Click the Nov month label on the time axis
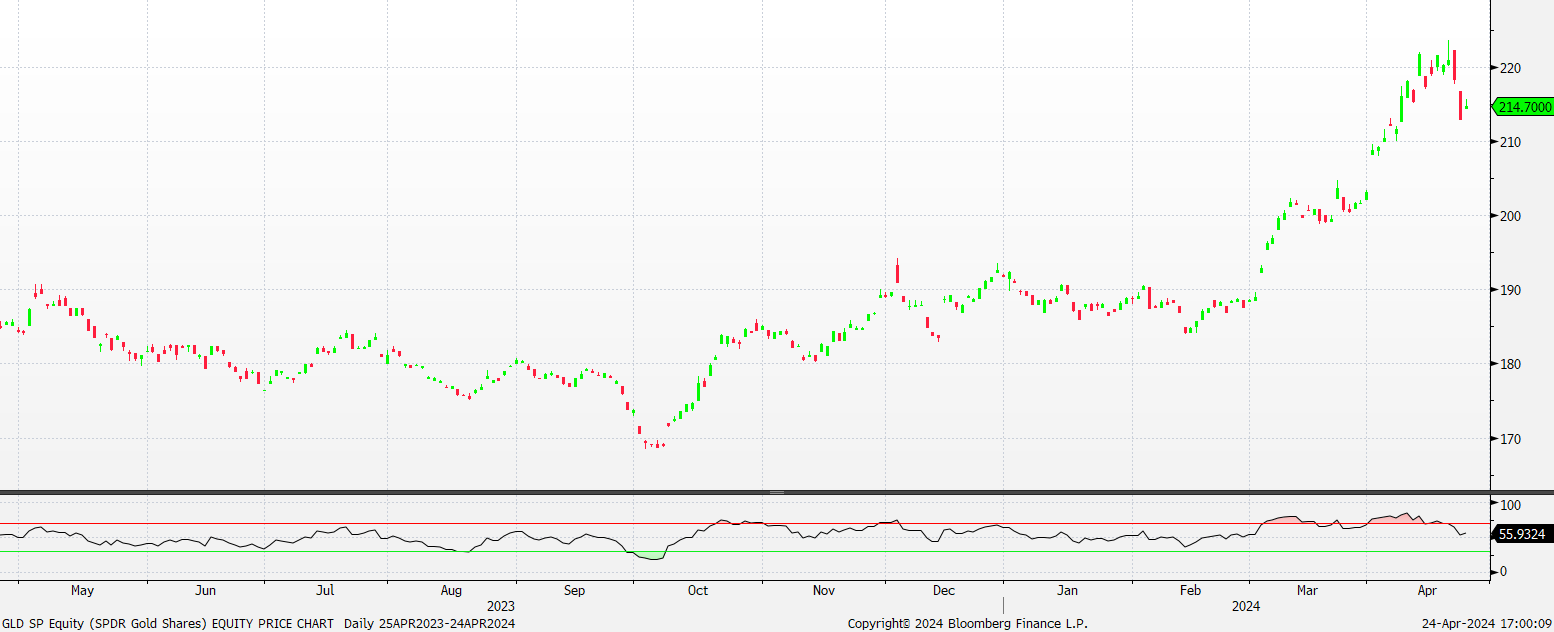 824,590
